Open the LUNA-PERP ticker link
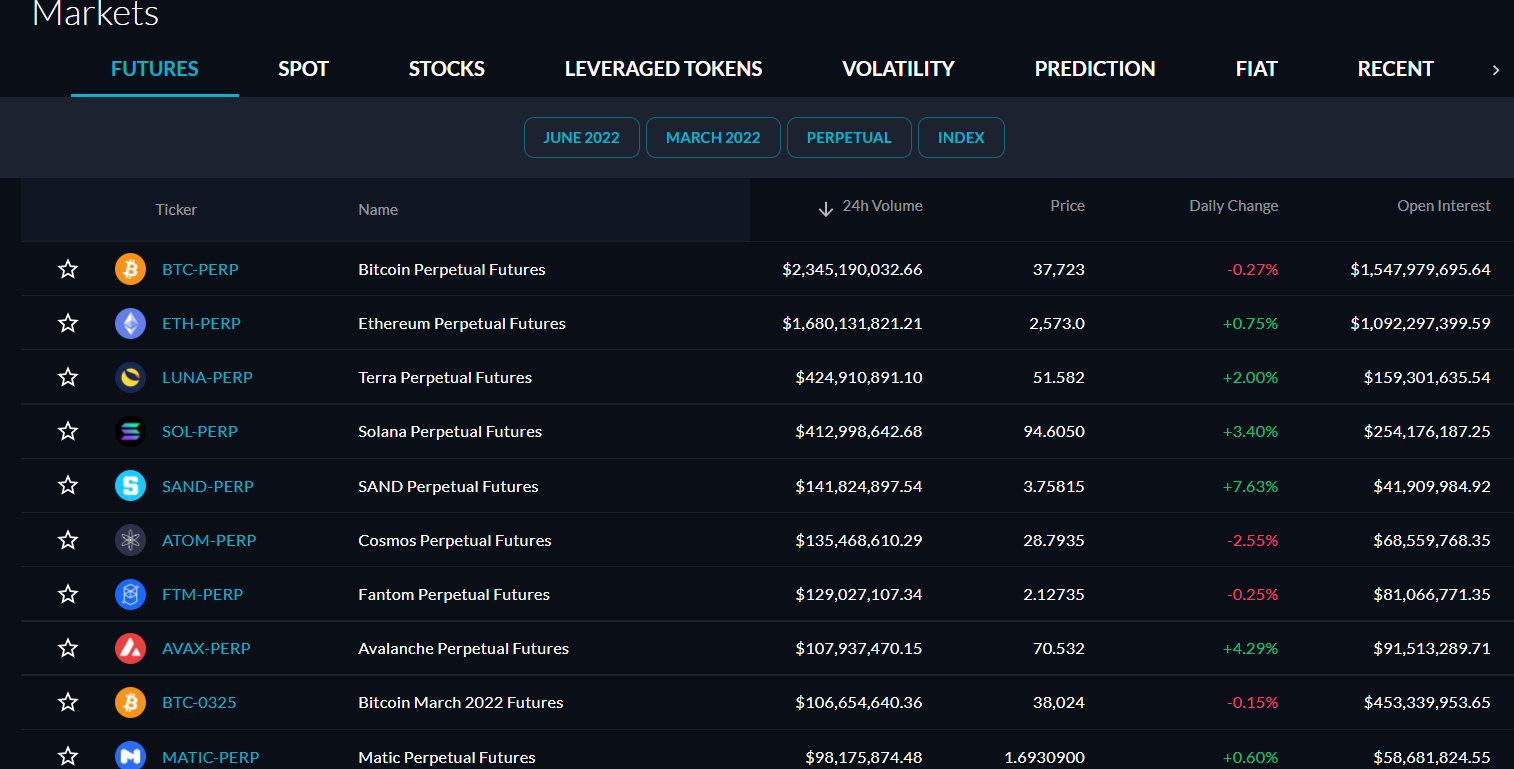The image size is (1514, 769). pos(207,377)
